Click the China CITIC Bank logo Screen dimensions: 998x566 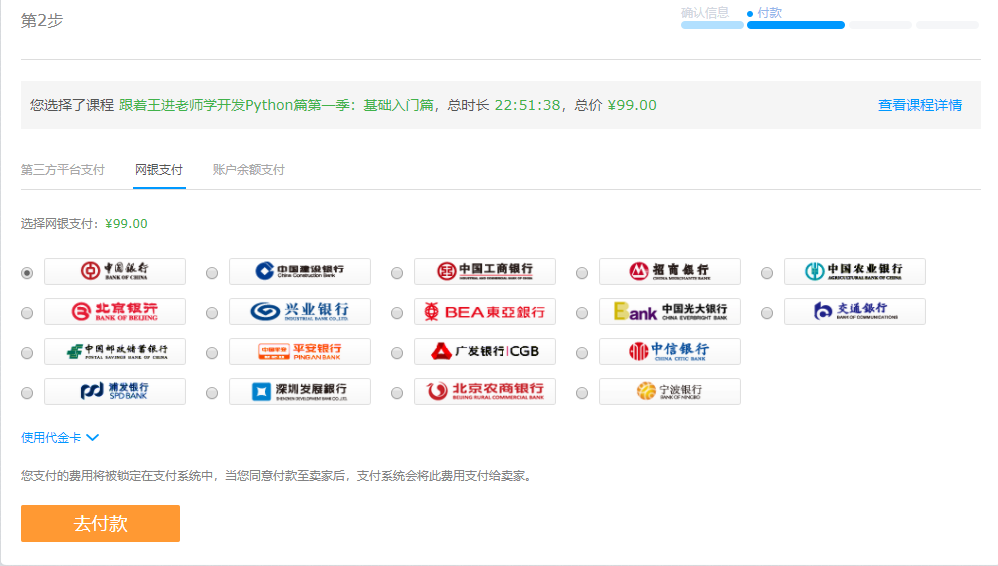pyautogui.click(x=669, y=351)
